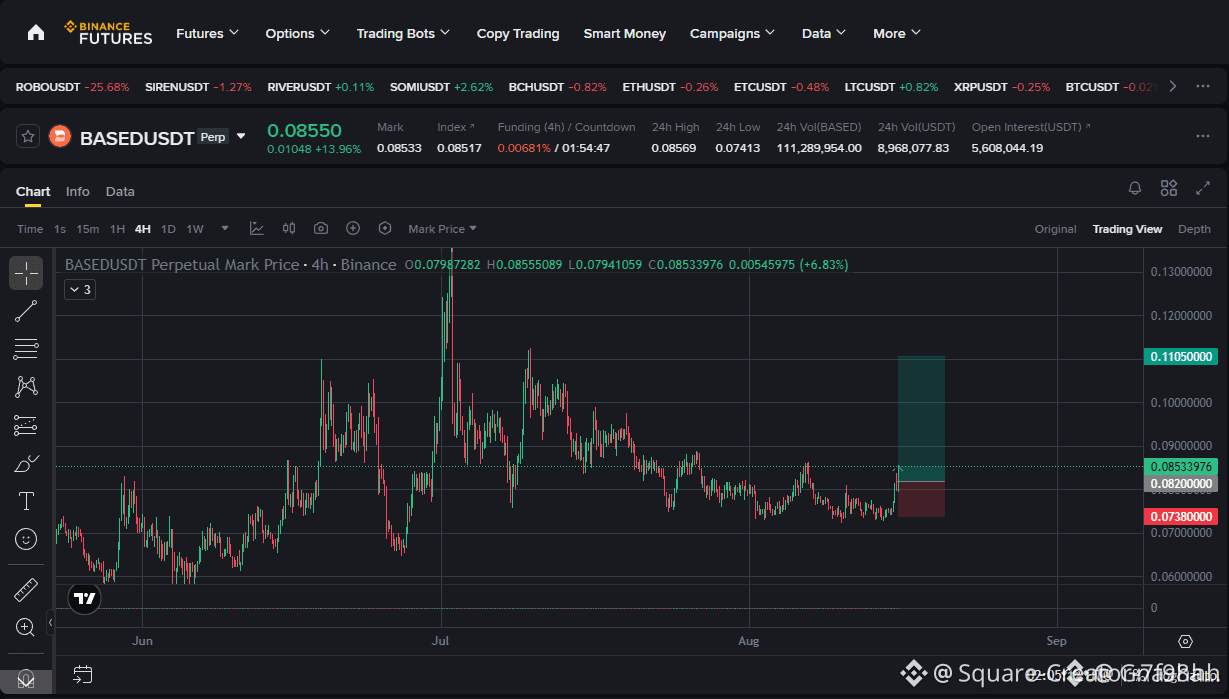This screenshot has height=699, width=1229.
Task: Switch to the Info tab
Action: tap(77, 191)
